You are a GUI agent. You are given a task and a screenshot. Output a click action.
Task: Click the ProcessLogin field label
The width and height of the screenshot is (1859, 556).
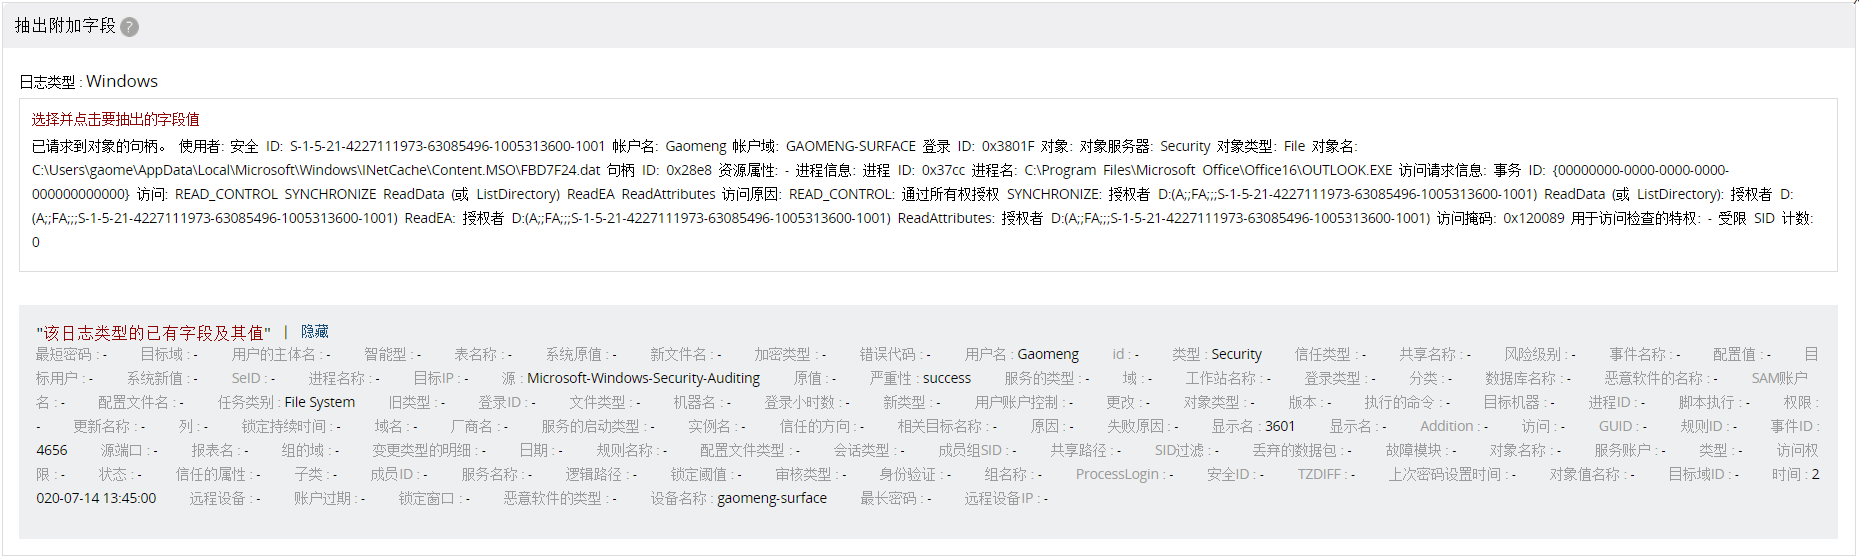tap(1116, 474)
